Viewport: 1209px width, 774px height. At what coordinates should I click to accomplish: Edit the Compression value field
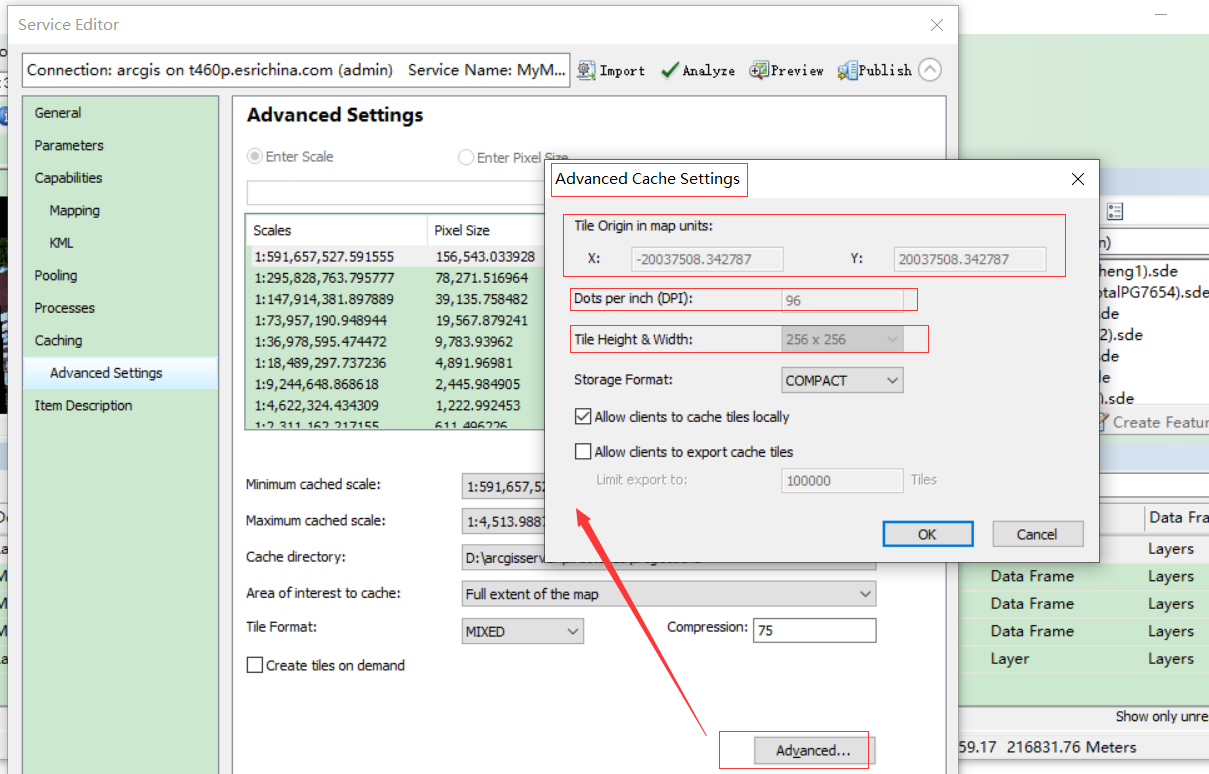pos(816,630)
